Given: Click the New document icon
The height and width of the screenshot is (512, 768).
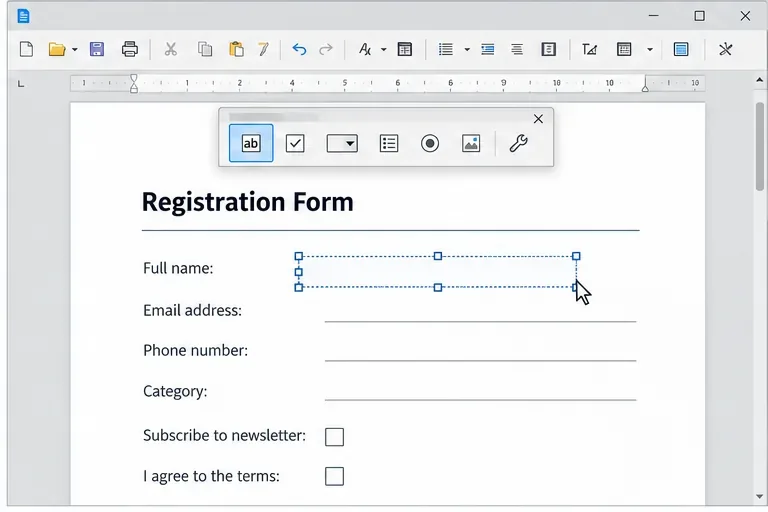Looking at the screenshot, I should (x=26, y=49).
